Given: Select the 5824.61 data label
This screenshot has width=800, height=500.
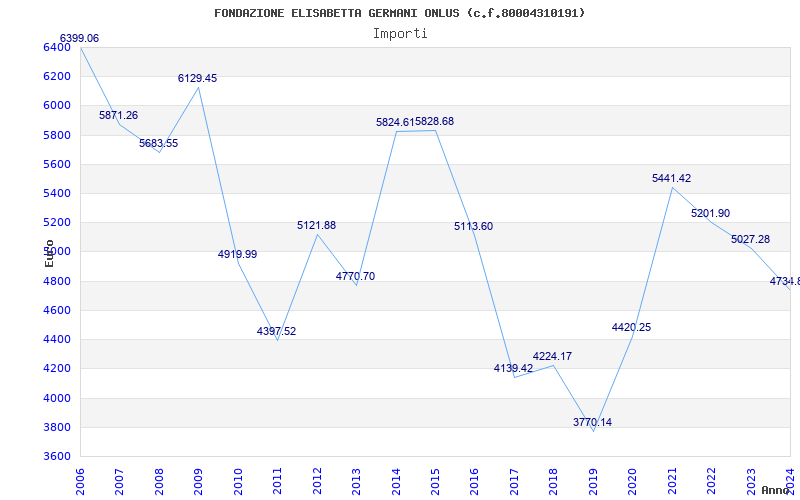Looking at the screenshot, I should (x=395, y=122).
